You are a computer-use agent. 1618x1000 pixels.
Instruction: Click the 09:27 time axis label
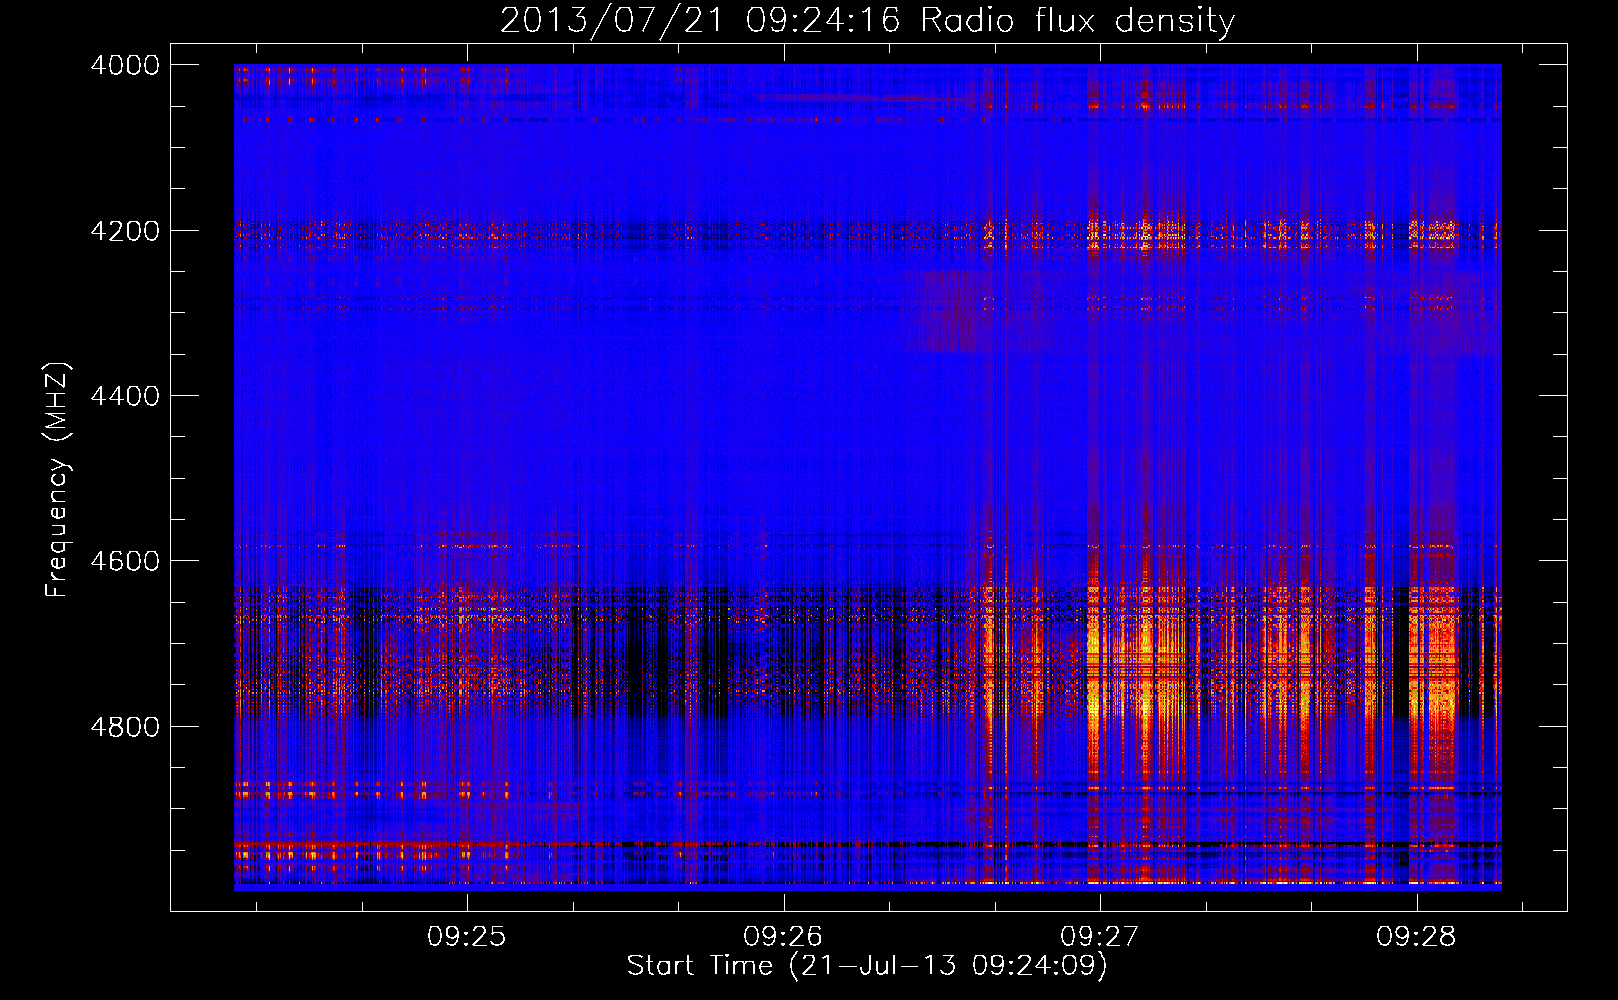[1100, 936]
